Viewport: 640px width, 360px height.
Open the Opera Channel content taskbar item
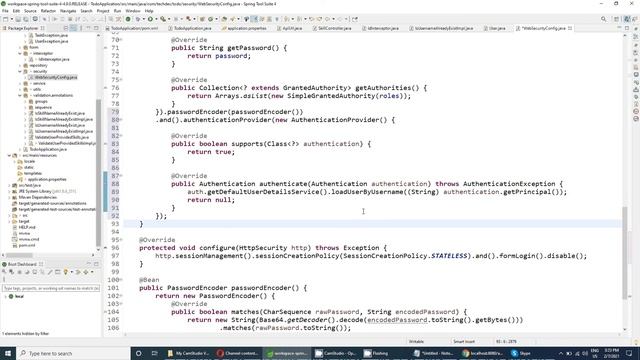237,353
